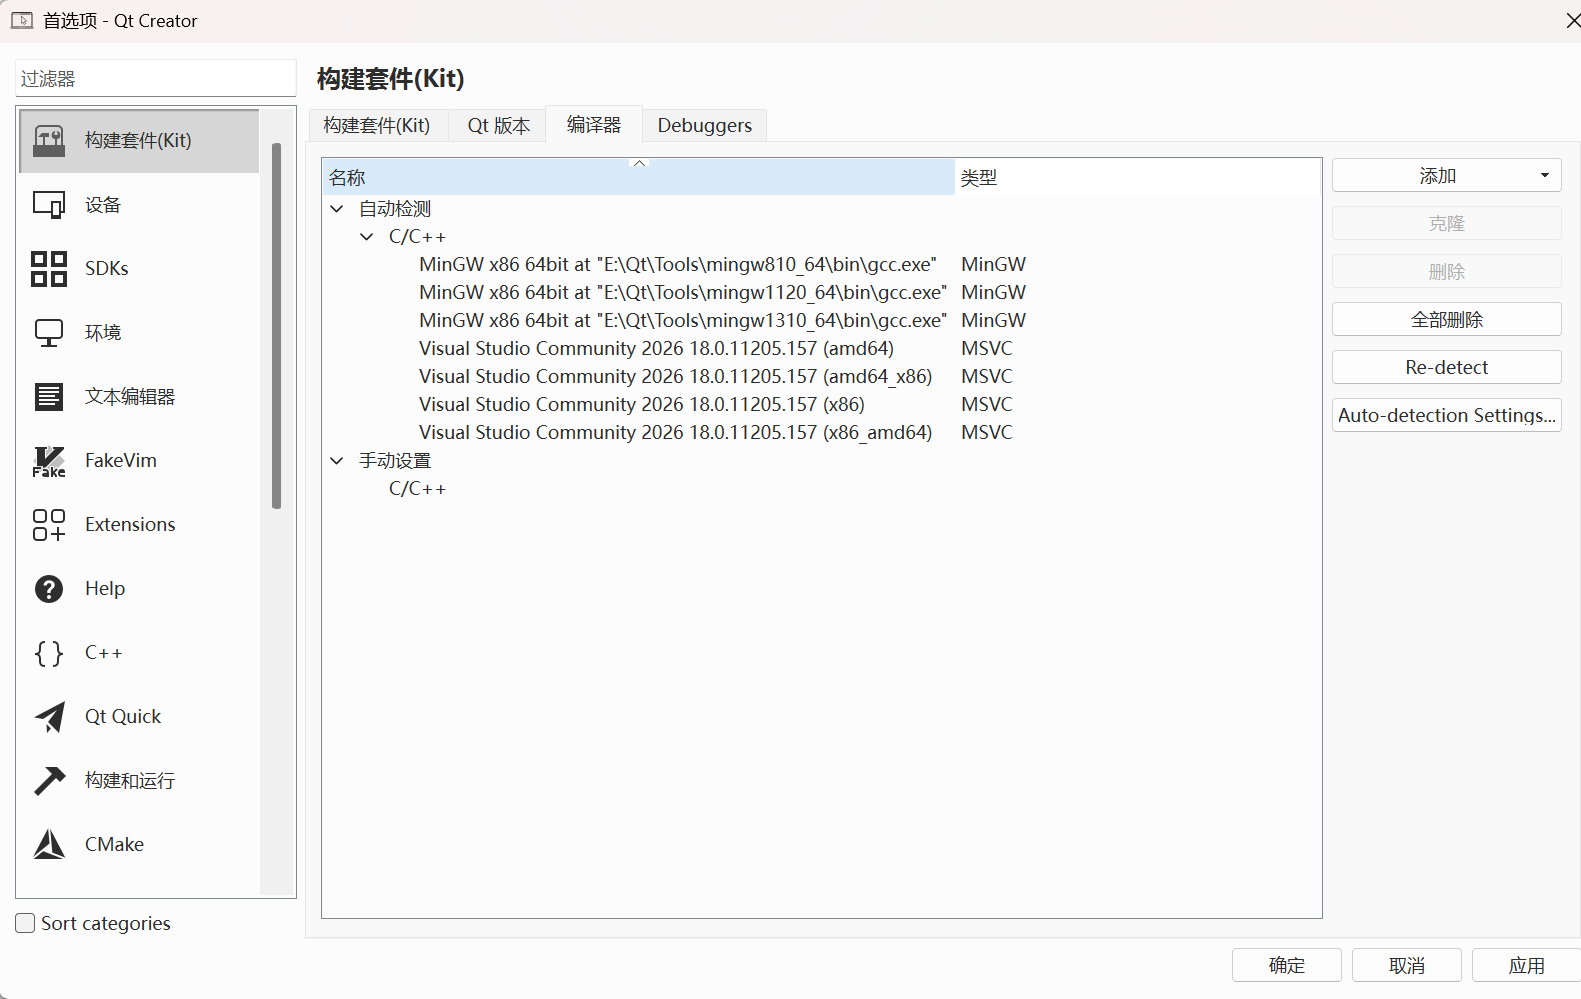This screenshot has width=1581, height=999.
Task: Switch to the 构建套件(Kit) tab
Action: (376, 125)
